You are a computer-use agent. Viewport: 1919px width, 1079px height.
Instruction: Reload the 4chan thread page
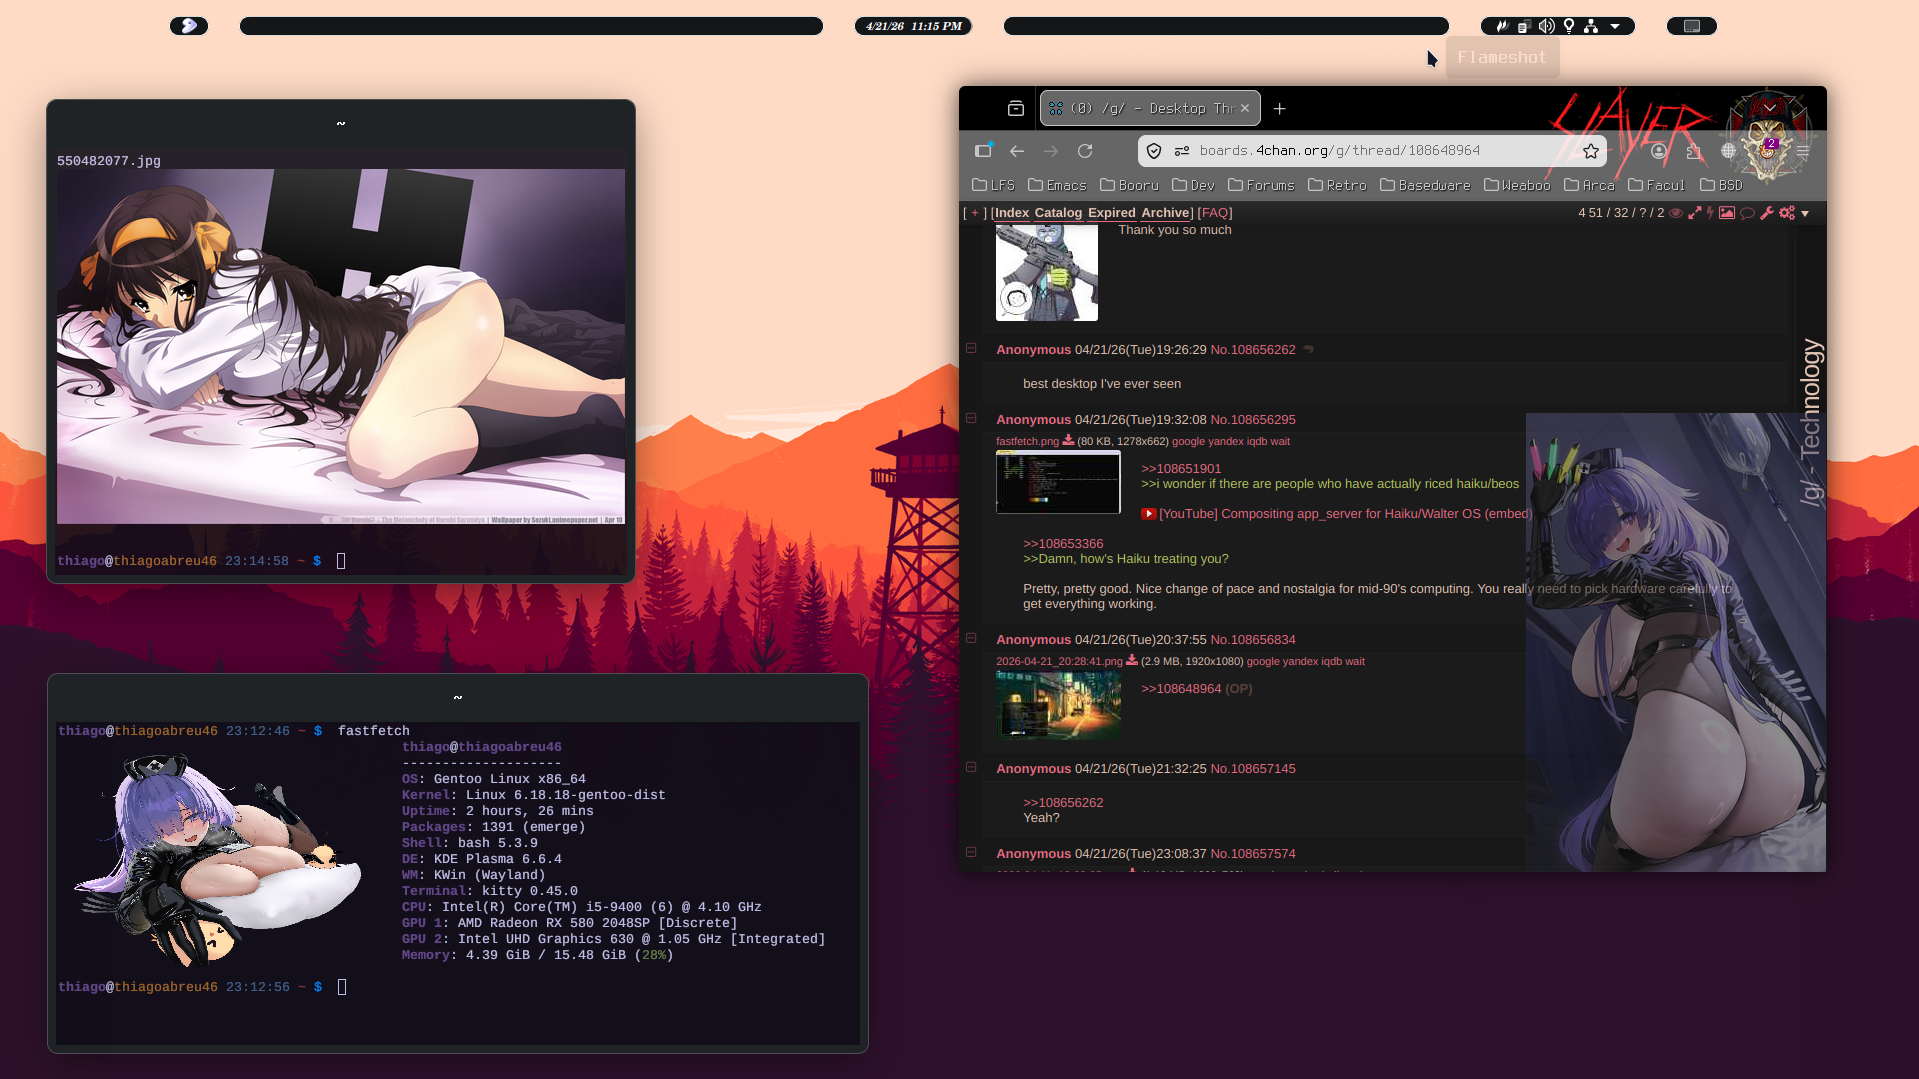coord(1085,151)
